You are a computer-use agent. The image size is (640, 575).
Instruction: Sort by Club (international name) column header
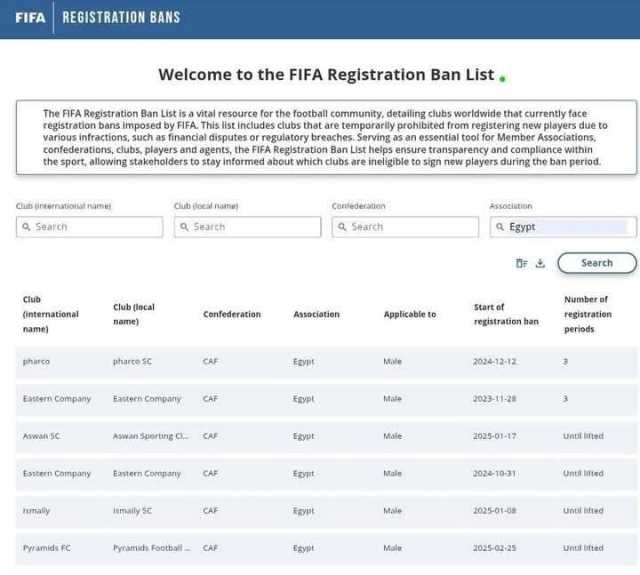51,314
